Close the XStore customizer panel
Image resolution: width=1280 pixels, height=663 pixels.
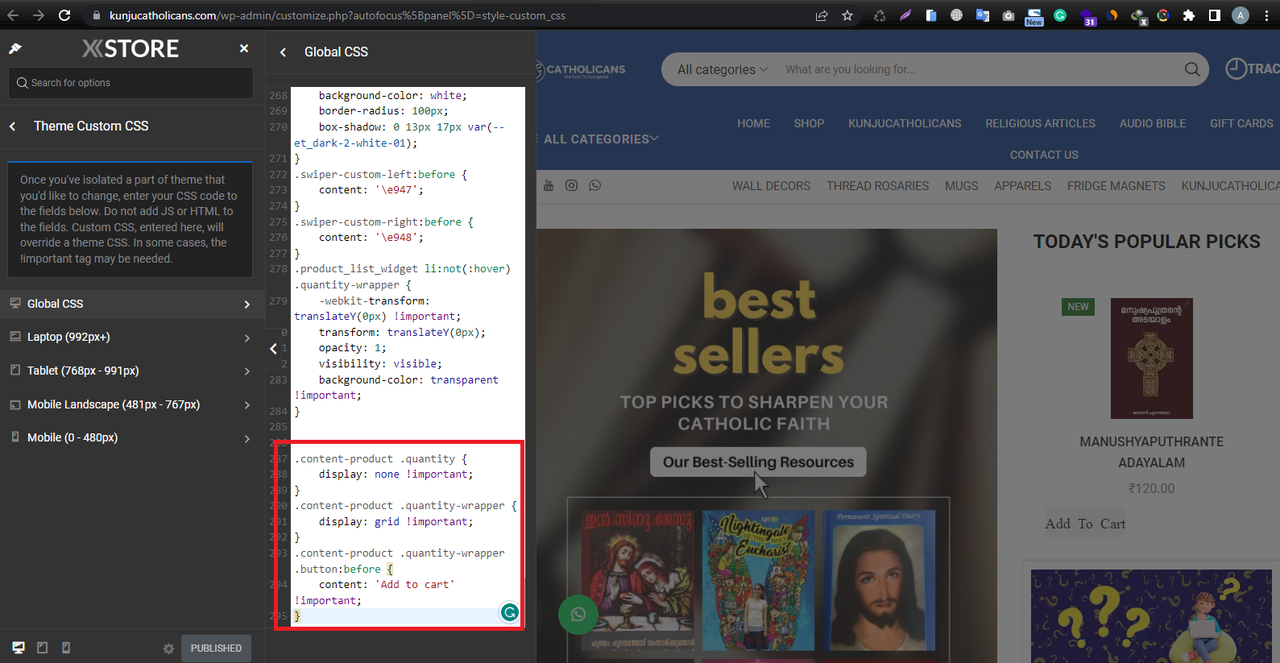pyautogui.click(x=244, y=49)
